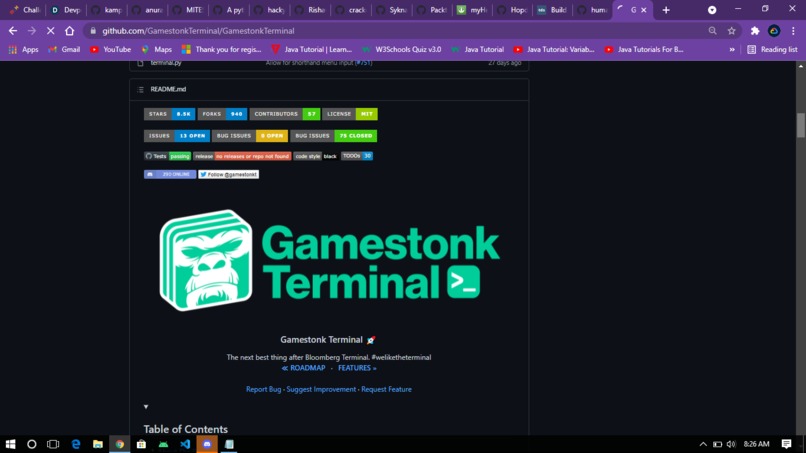Open the Report Bug link
This screenshot has width=806, height=453.
coord(263,389)
